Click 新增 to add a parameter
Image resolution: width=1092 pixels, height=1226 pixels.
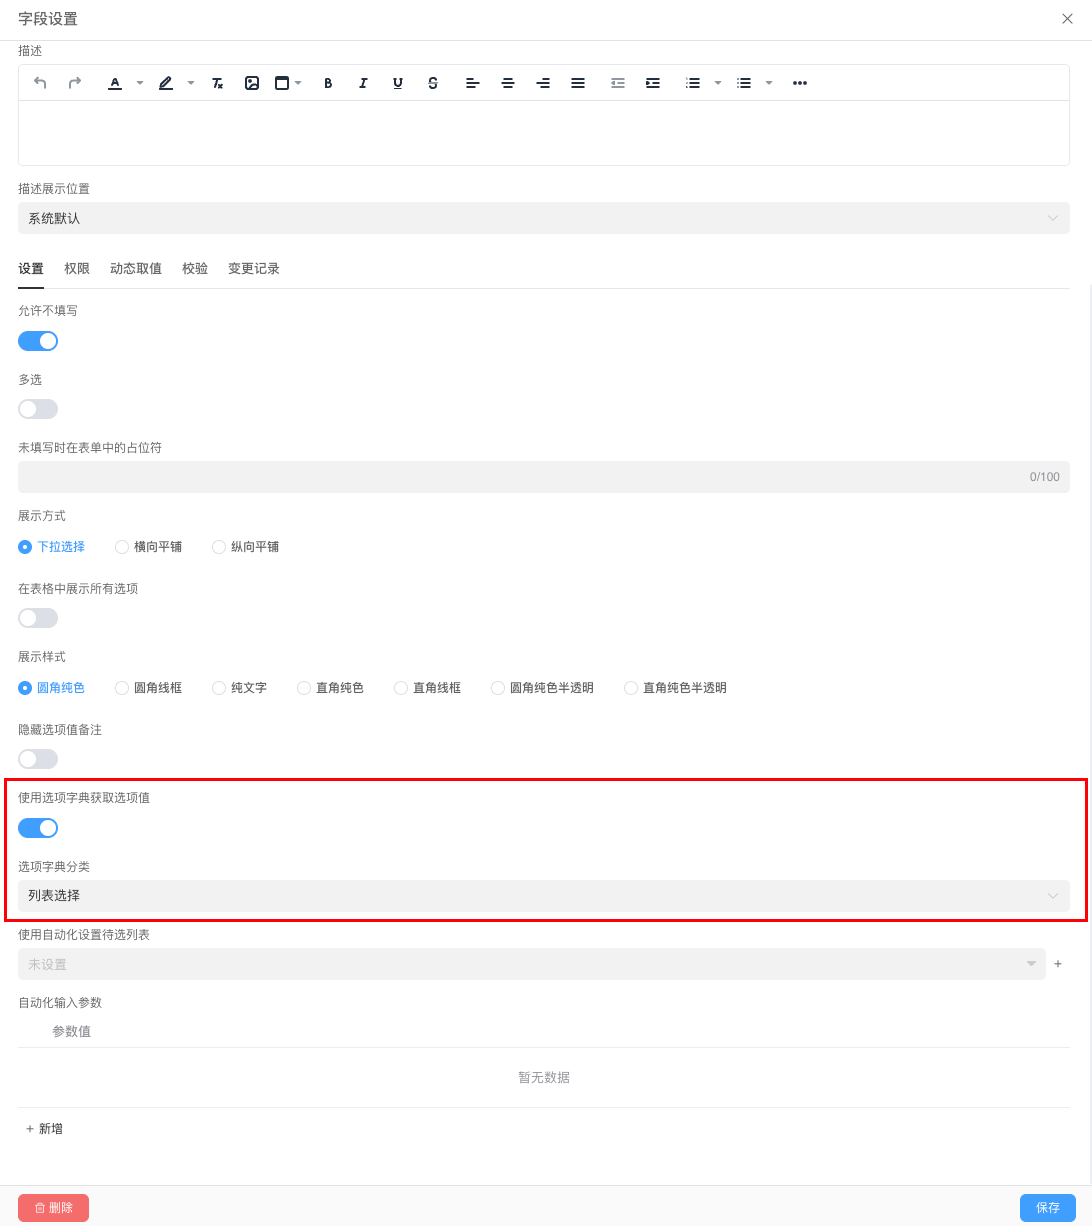[x=44, y=1128]
